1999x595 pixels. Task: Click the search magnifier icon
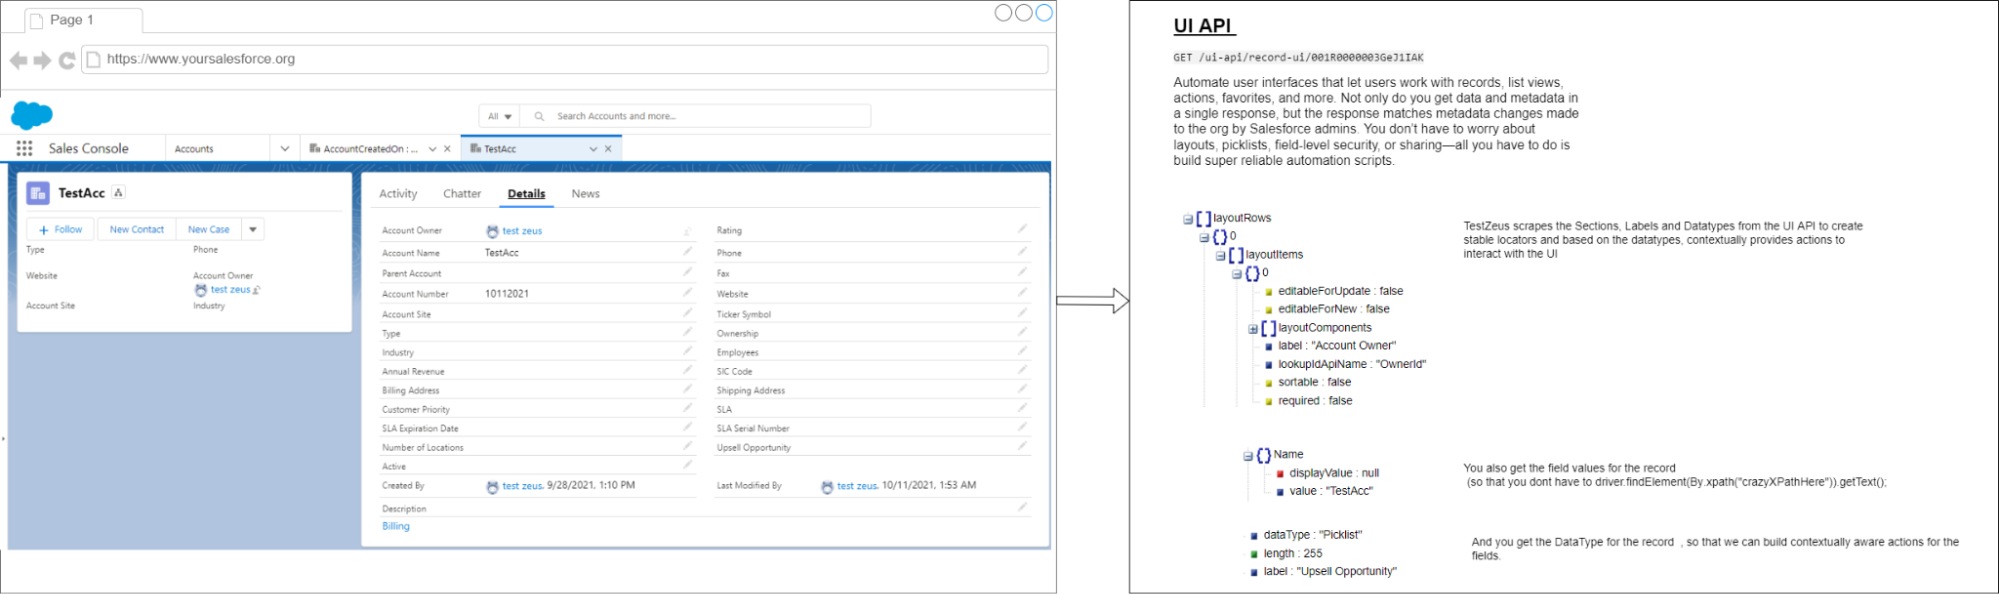539,116
